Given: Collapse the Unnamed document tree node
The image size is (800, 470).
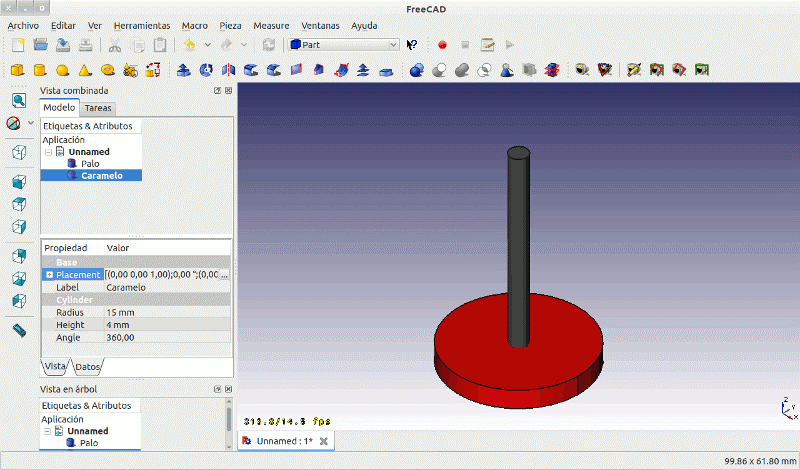Looking at the screenshot, I should click(x=47, y=152).
